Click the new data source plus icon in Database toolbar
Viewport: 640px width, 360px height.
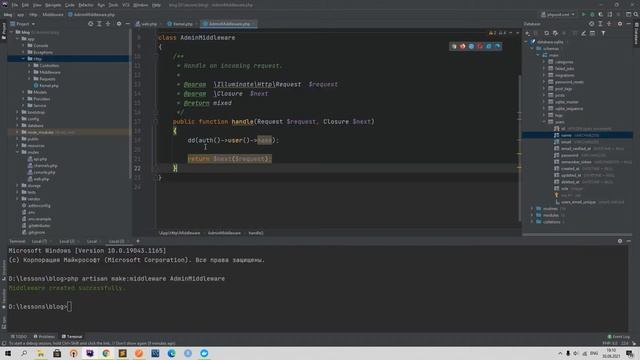(528, 33)
